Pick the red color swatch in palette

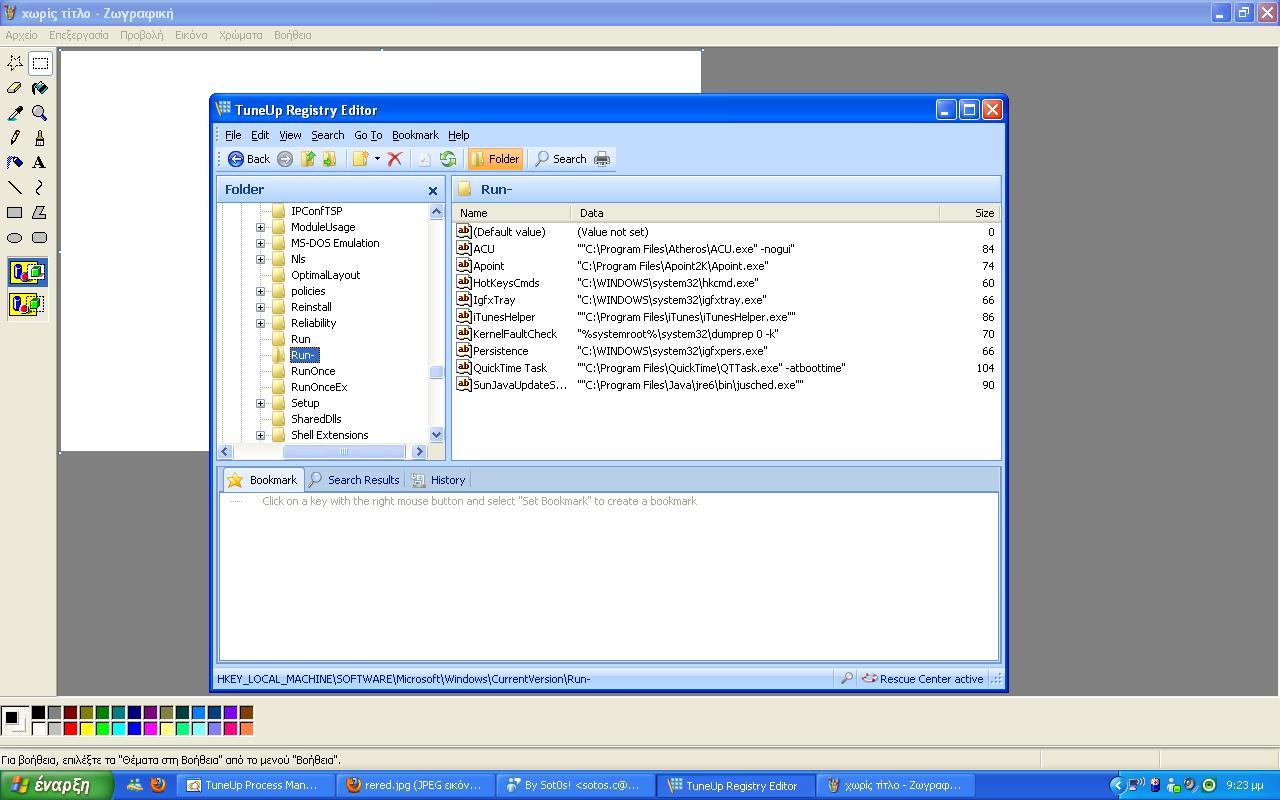[x=70, y=728]
